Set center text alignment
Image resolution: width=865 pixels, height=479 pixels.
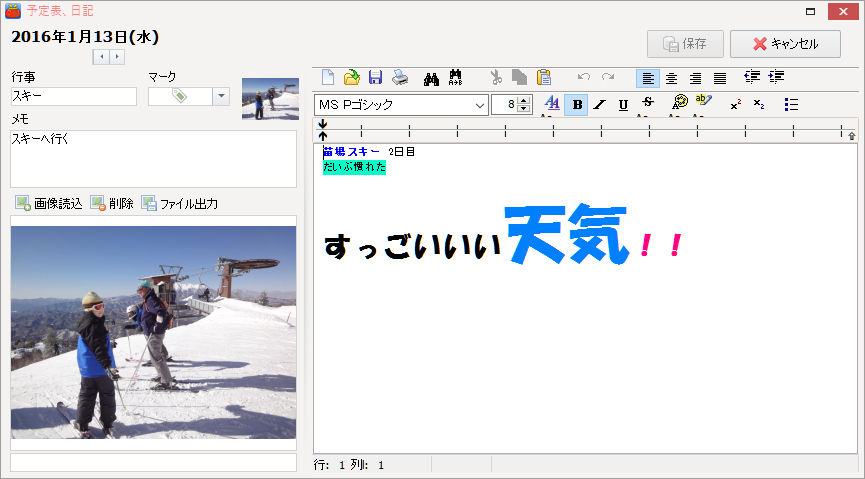(671, 78)
